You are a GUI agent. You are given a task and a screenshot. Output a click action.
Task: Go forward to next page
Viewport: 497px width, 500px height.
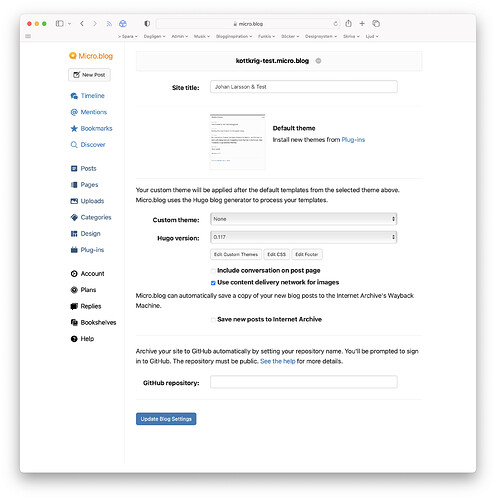95,24
